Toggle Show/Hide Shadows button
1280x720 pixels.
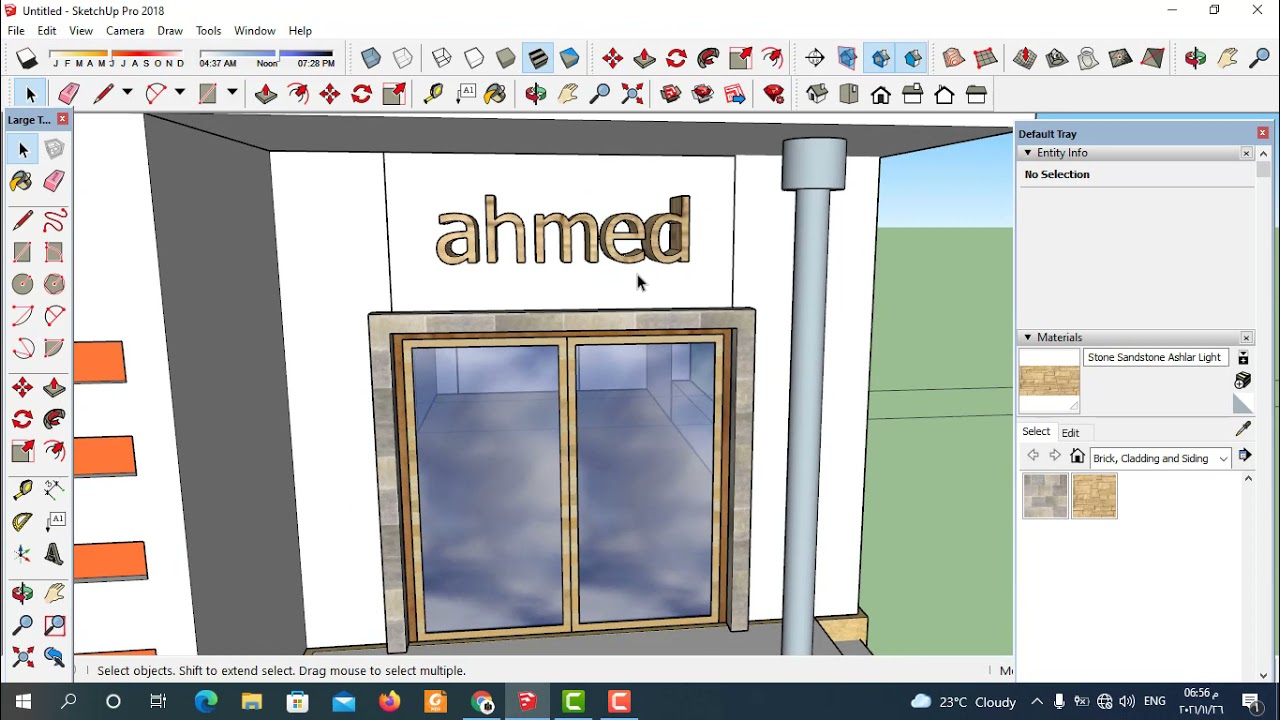pyautogui.click(x=27, y=58)
